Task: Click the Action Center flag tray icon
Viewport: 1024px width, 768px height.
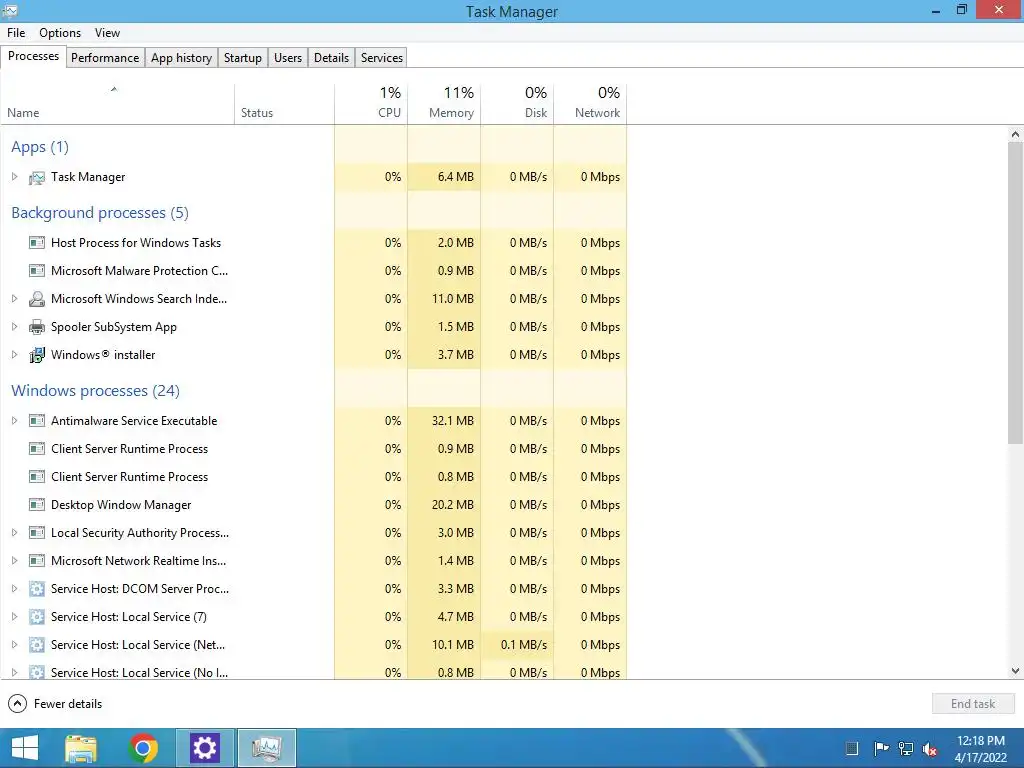Action: [x=881, y=748]
